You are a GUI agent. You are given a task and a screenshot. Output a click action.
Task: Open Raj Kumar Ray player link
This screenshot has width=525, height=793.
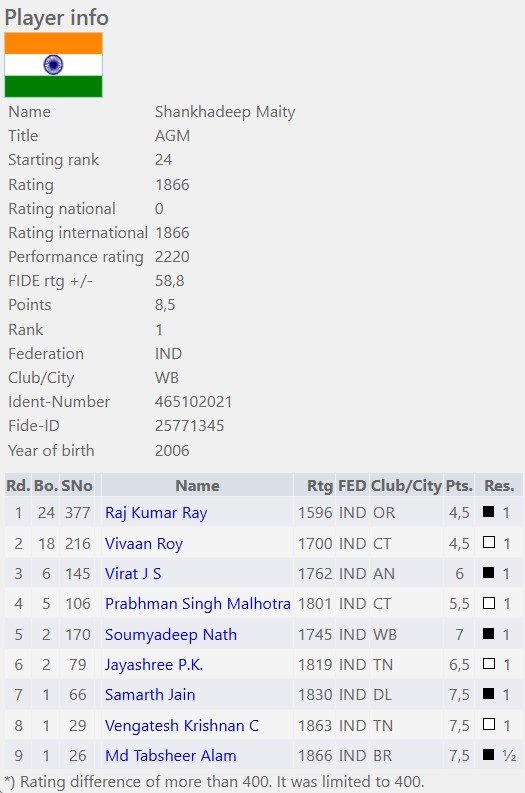(156, 513)
